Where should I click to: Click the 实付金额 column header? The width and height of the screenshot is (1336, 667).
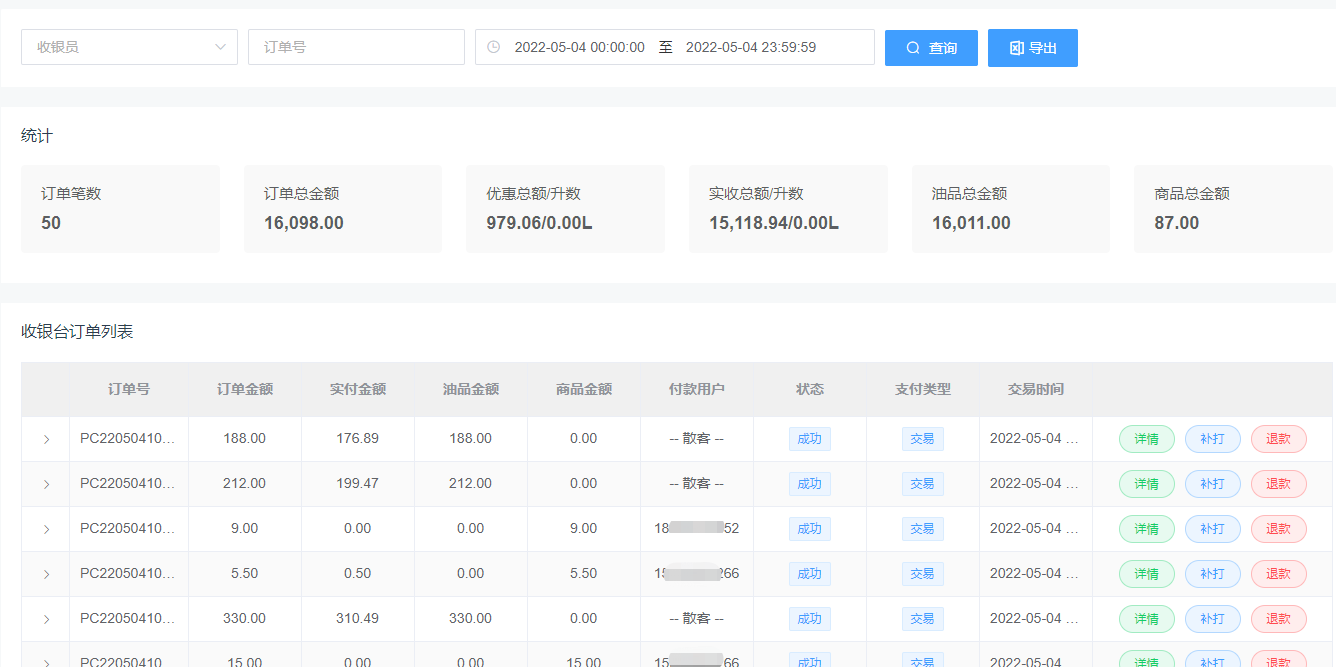click(358, 389)
